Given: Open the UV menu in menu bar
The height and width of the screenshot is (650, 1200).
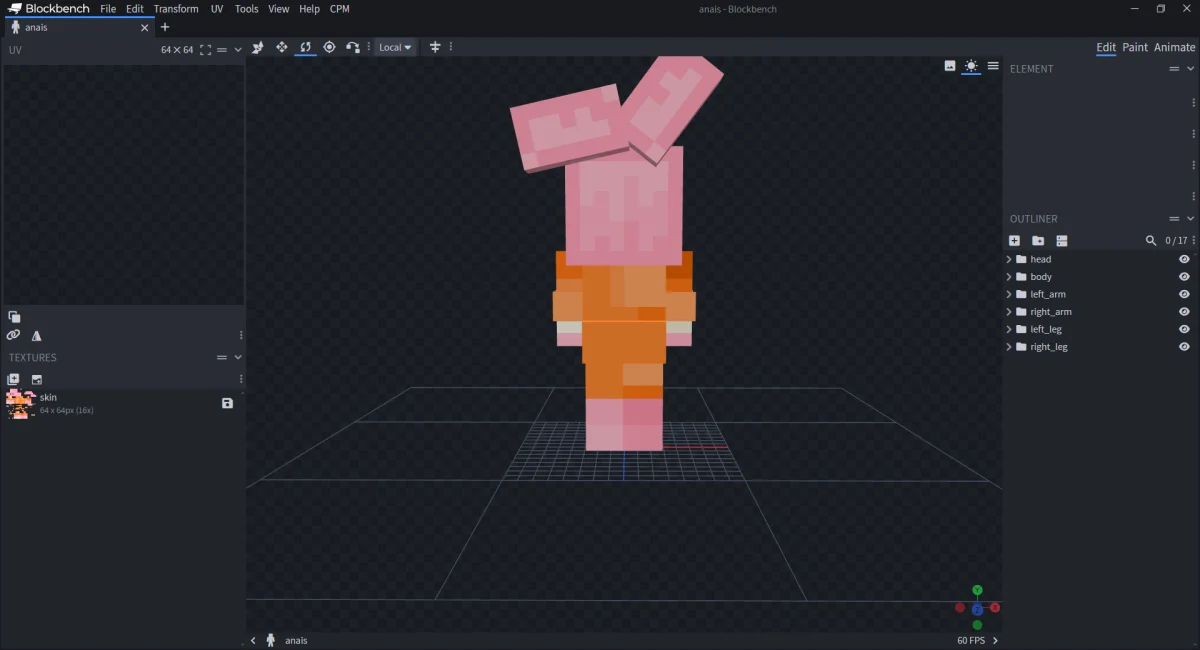Looking at the screenshot, I should (217, 9).
